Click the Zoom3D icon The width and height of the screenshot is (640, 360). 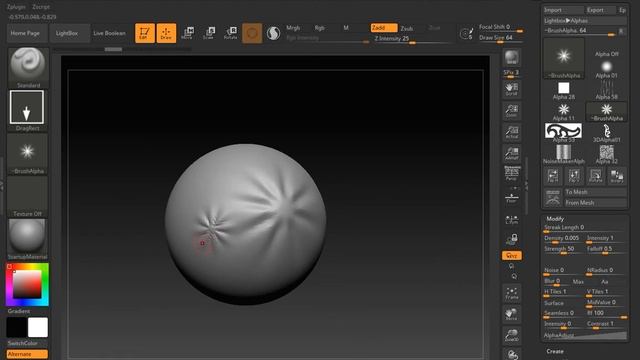coord(511,335)
